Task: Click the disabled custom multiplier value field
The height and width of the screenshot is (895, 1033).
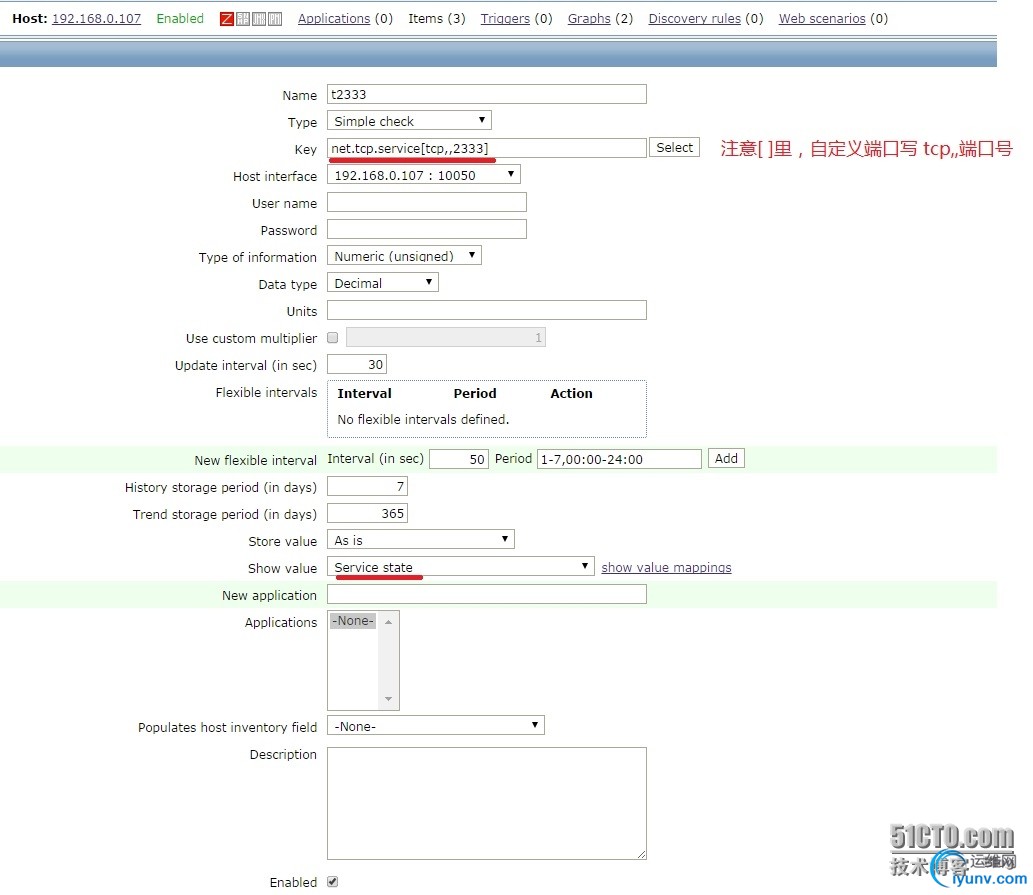Action: click(445, 337)
